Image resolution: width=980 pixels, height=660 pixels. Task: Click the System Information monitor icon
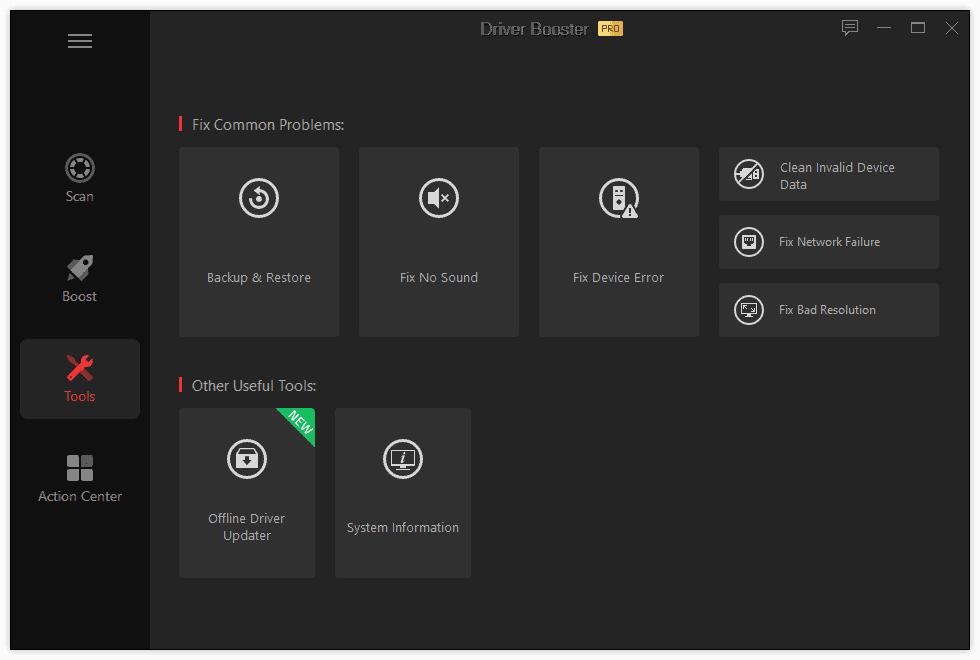click(403, 459)
